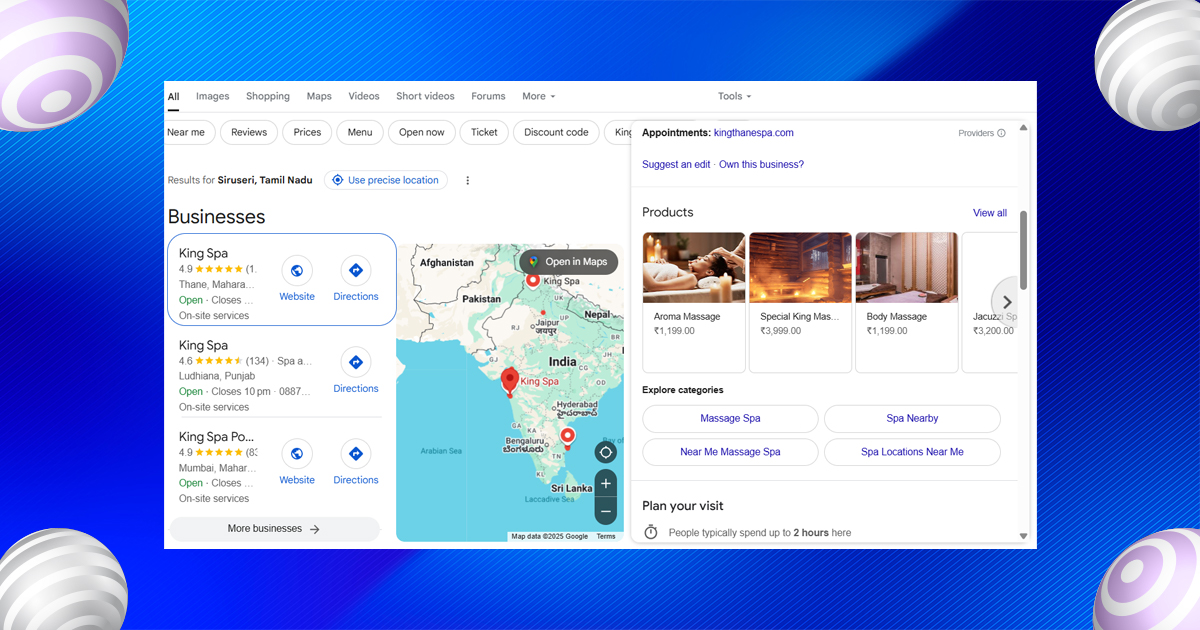
Task: Click the Plan your visit heading
Action: pos(683,506)
